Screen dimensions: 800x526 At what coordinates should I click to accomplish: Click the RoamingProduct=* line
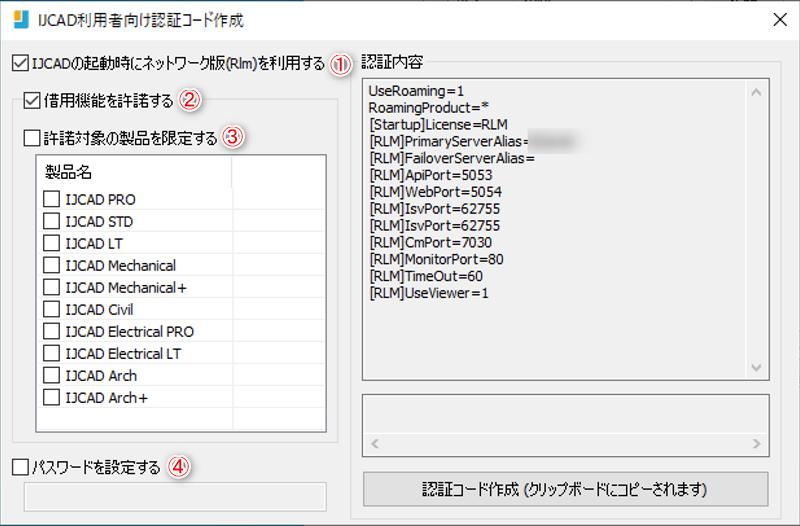point(429,108)
